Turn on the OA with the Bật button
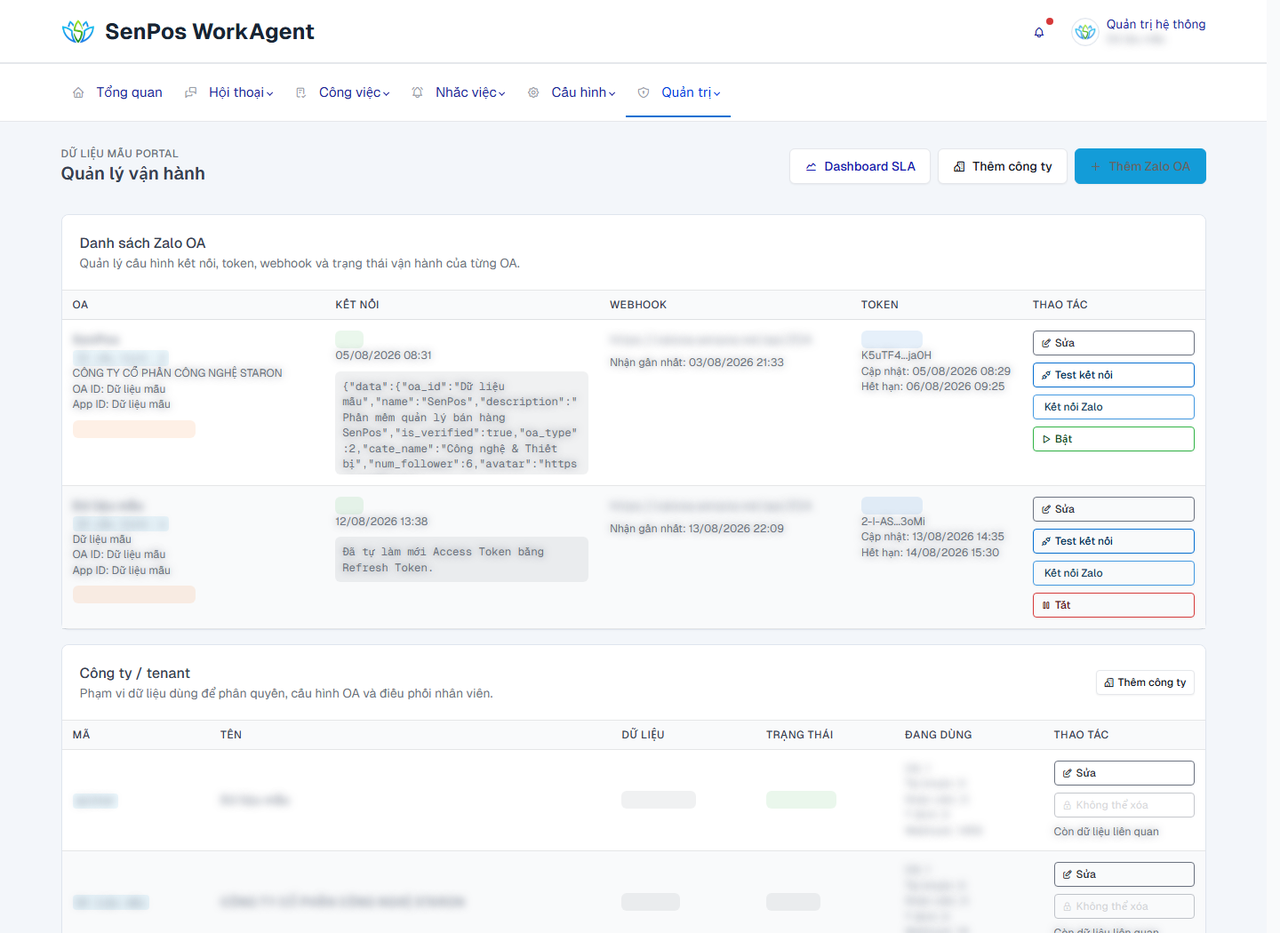Screen dimensions: 1280x933 pos(1113,439)
